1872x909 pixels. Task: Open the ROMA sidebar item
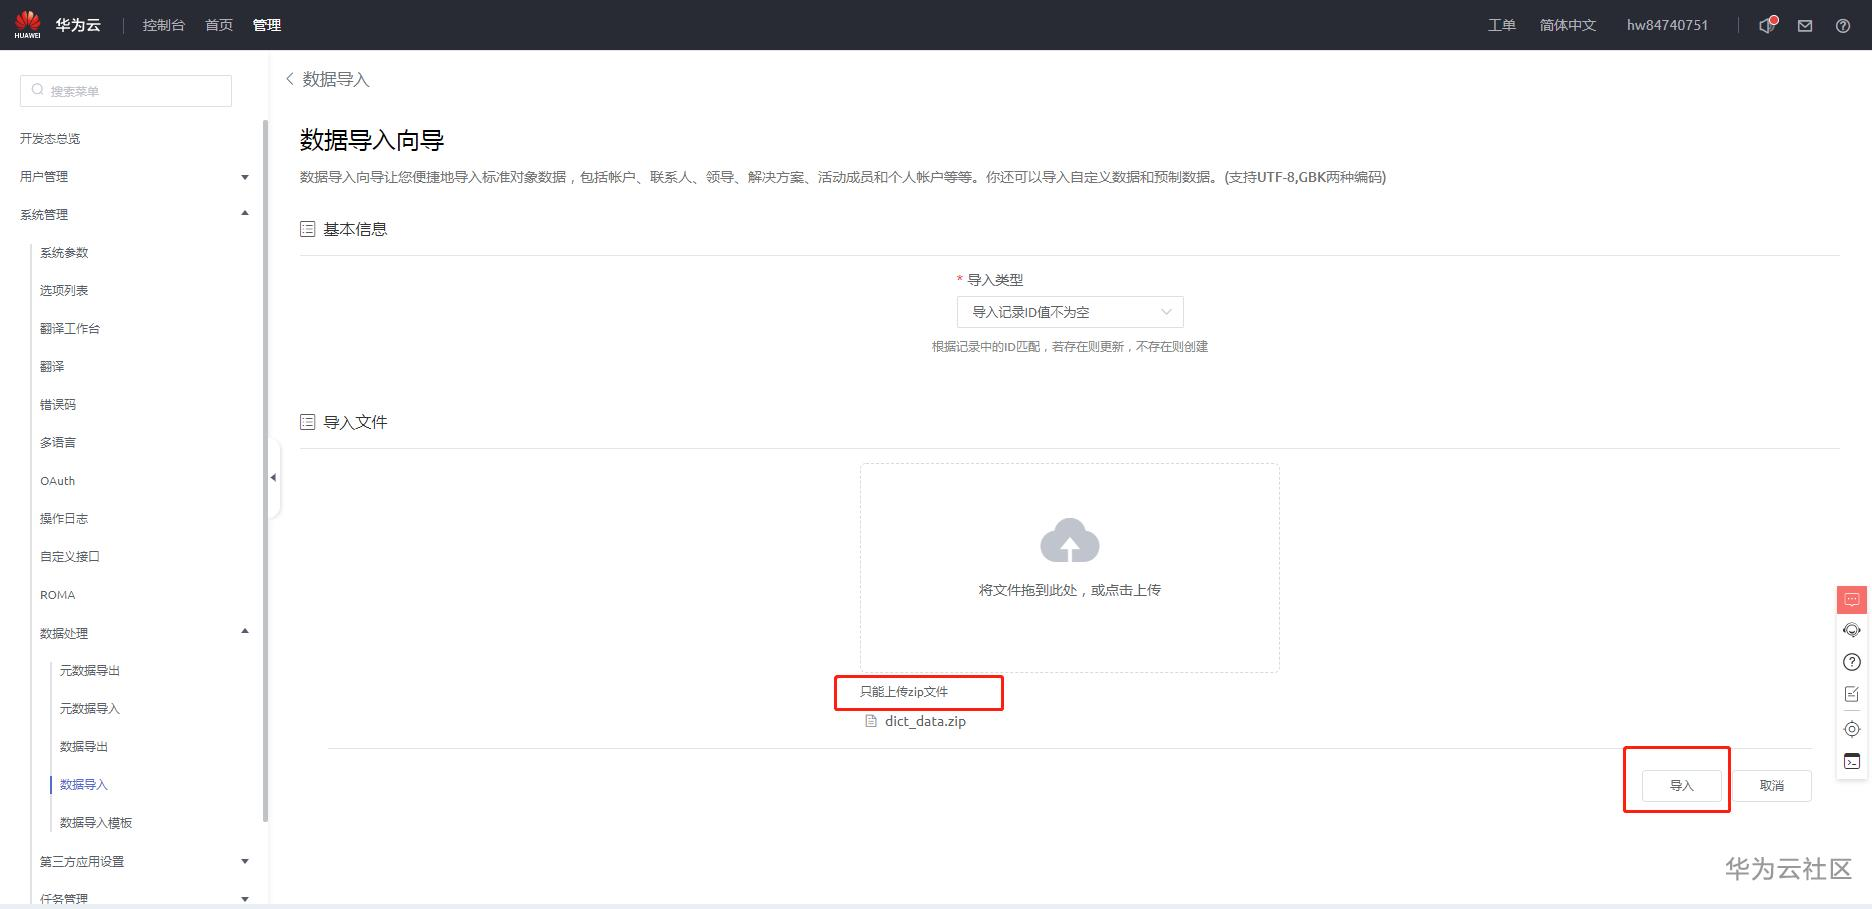(x=58, y=595)
